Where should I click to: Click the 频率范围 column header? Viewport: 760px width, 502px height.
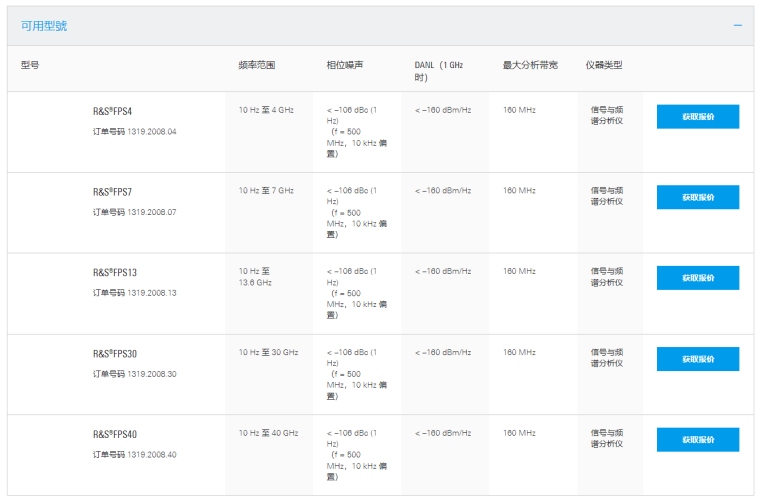coord(256,65)
